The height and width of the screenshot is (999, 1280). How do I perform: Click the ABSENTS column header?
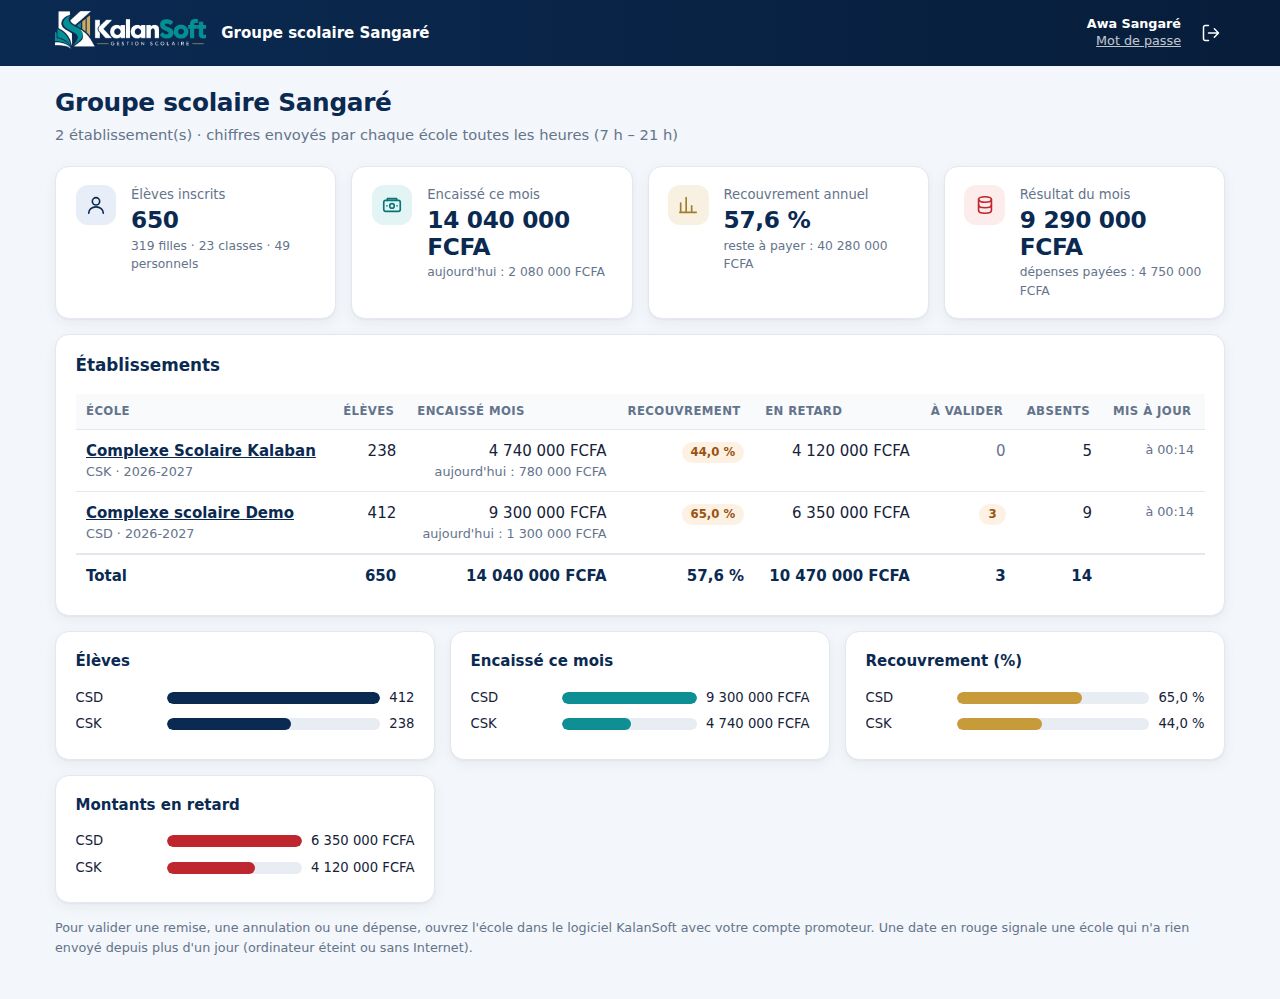(1058, 411)
